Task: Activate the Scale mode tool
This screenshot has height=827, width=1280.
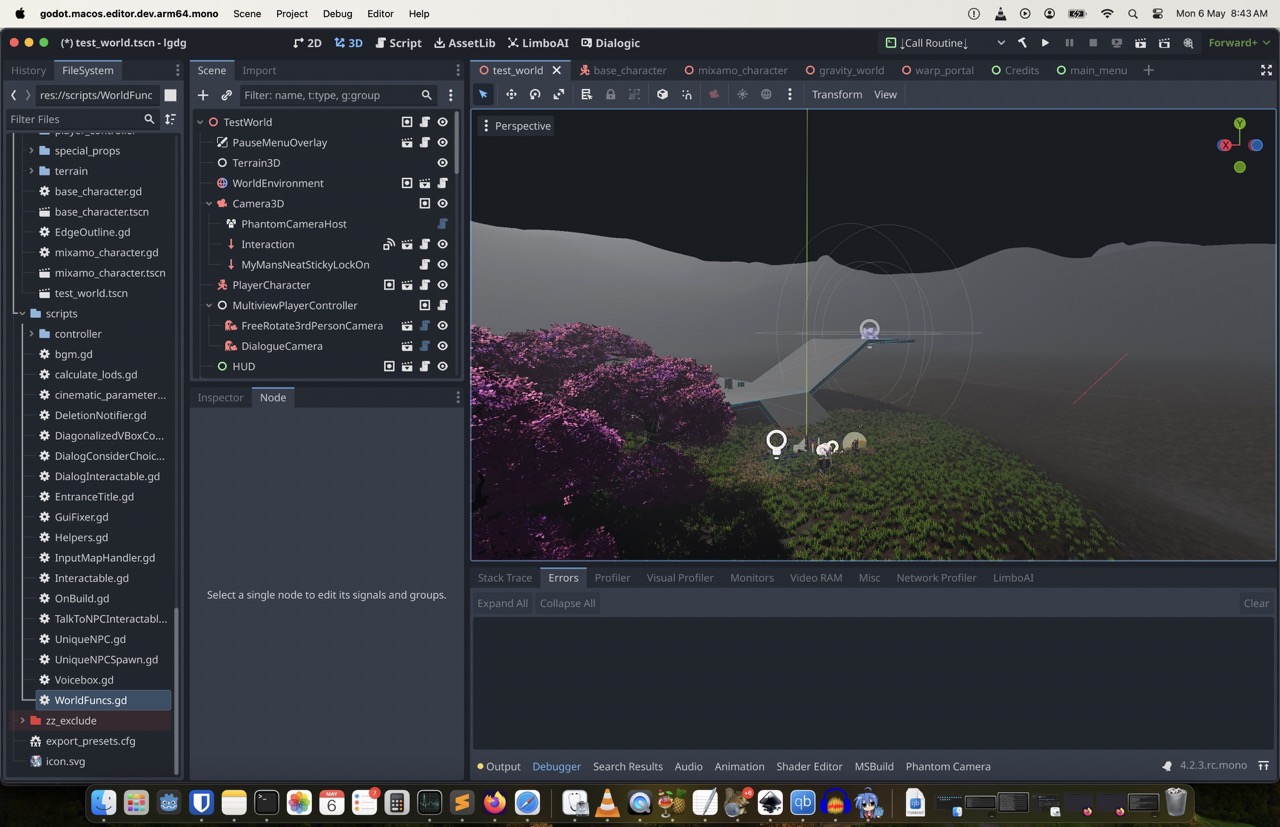Action: pyautogui.click(x=559, y=94)
